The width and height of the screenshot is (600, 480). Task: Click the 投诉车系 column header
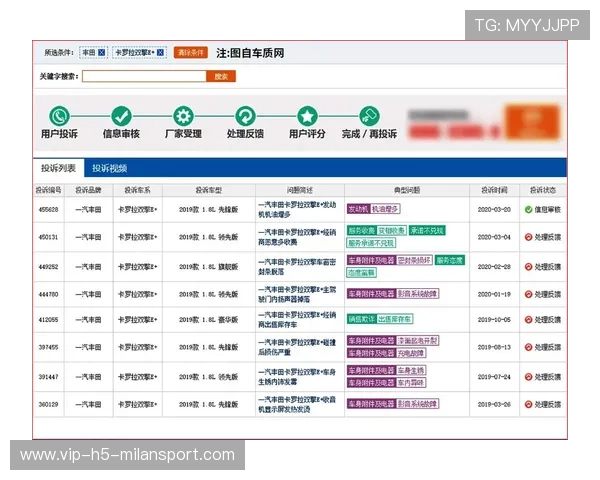[137, 190]
